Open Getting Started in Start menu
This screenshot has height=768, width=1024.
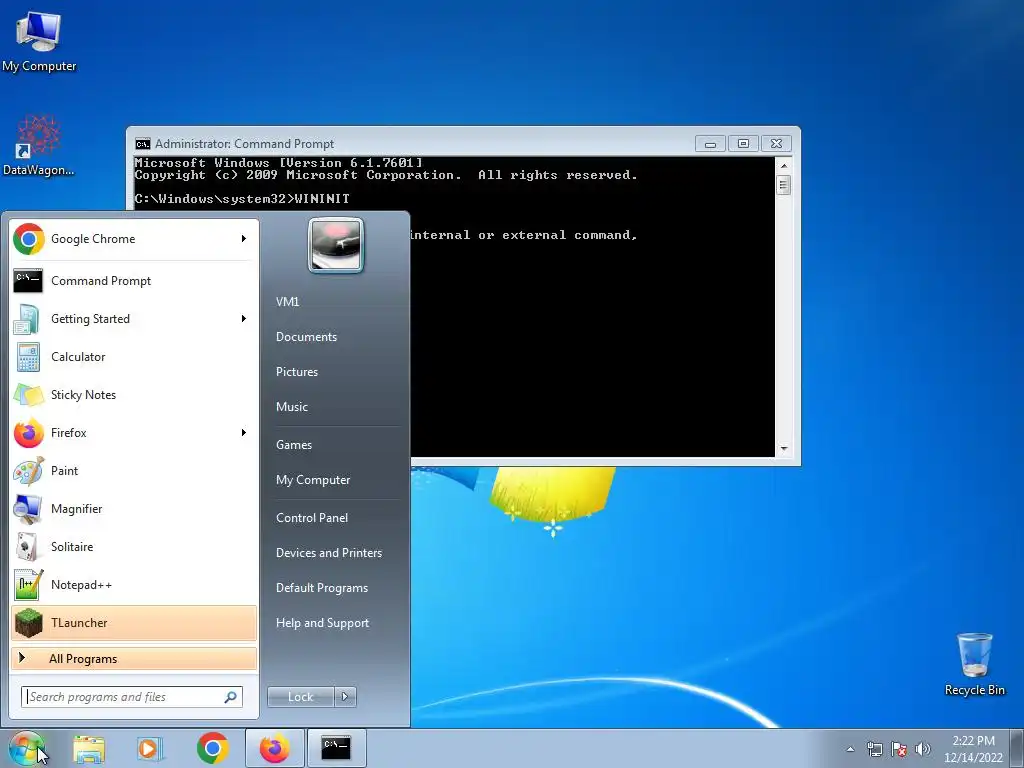coord(134,319)
